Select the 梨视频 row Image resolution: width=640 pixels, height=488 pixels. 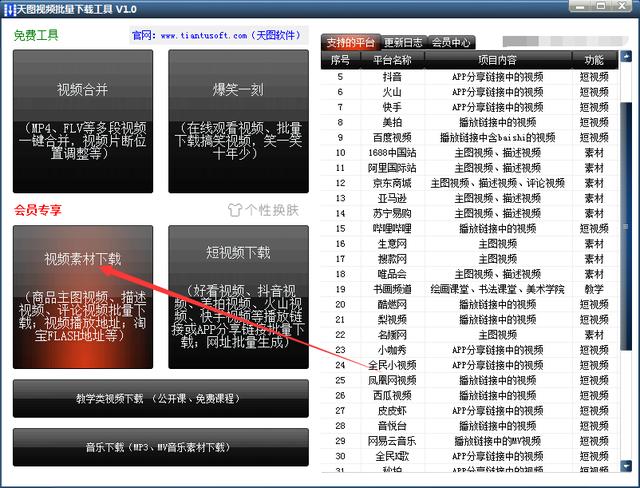coord(470,319)
